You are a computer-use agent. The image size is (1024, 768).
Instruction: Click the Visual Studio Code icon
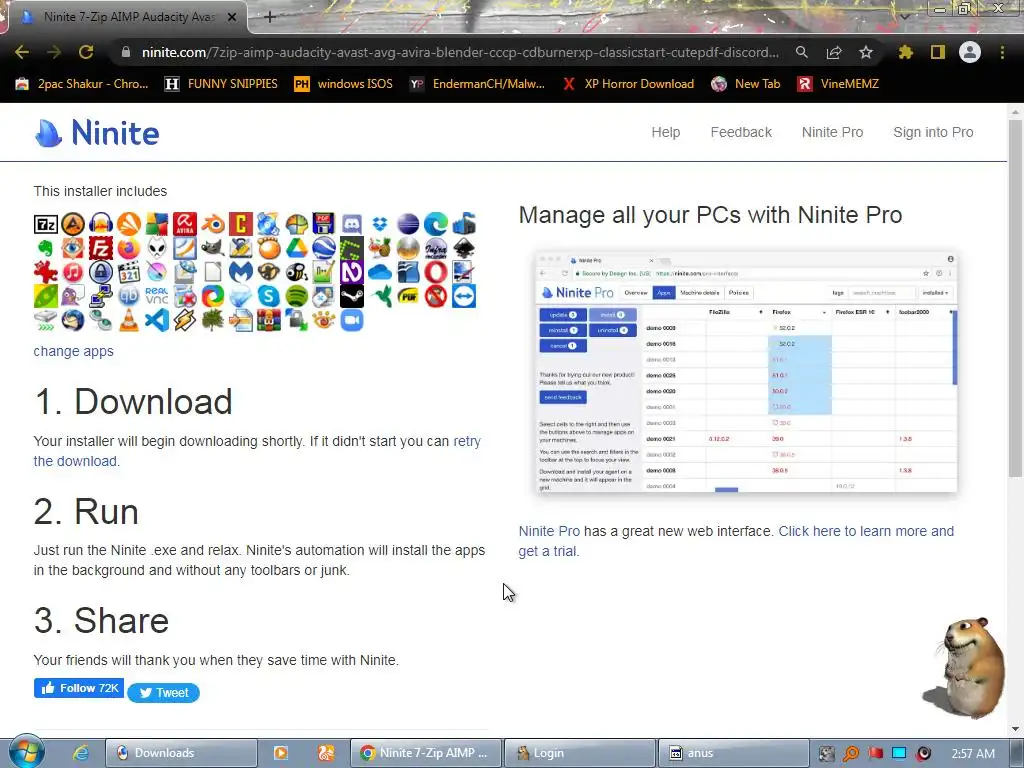(157, 320)
